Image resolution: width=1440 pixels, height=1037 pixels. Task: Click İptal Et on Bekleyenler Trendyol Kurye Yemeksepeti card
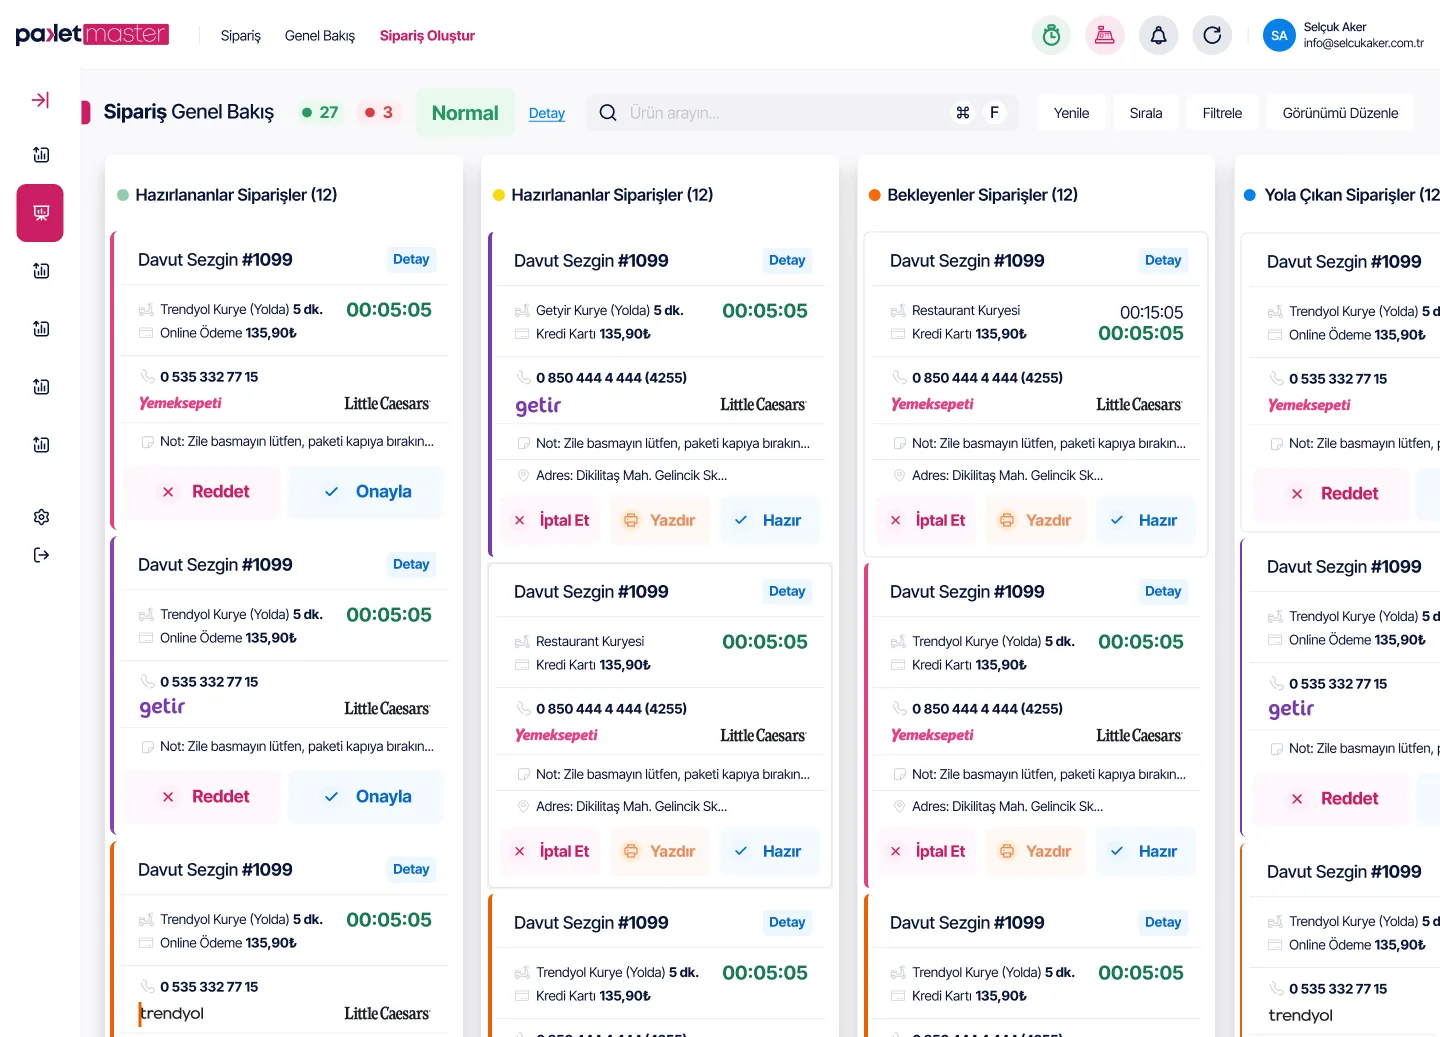pos(927,851)
